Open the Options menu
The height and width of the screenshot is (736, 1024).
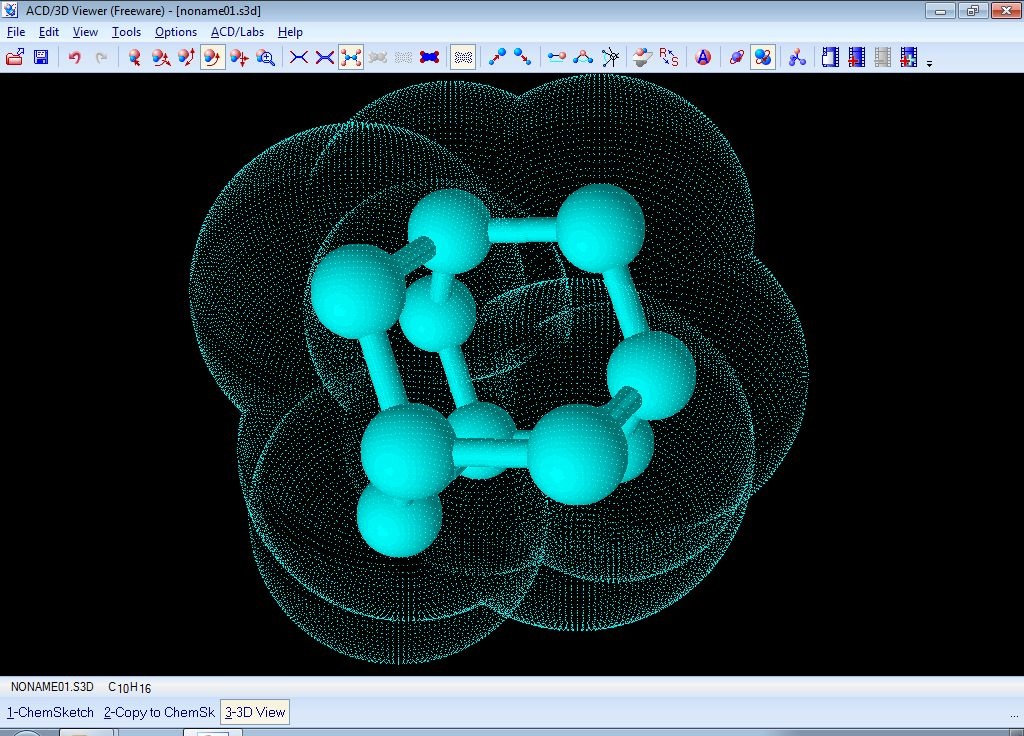click(x=175, y=32)
